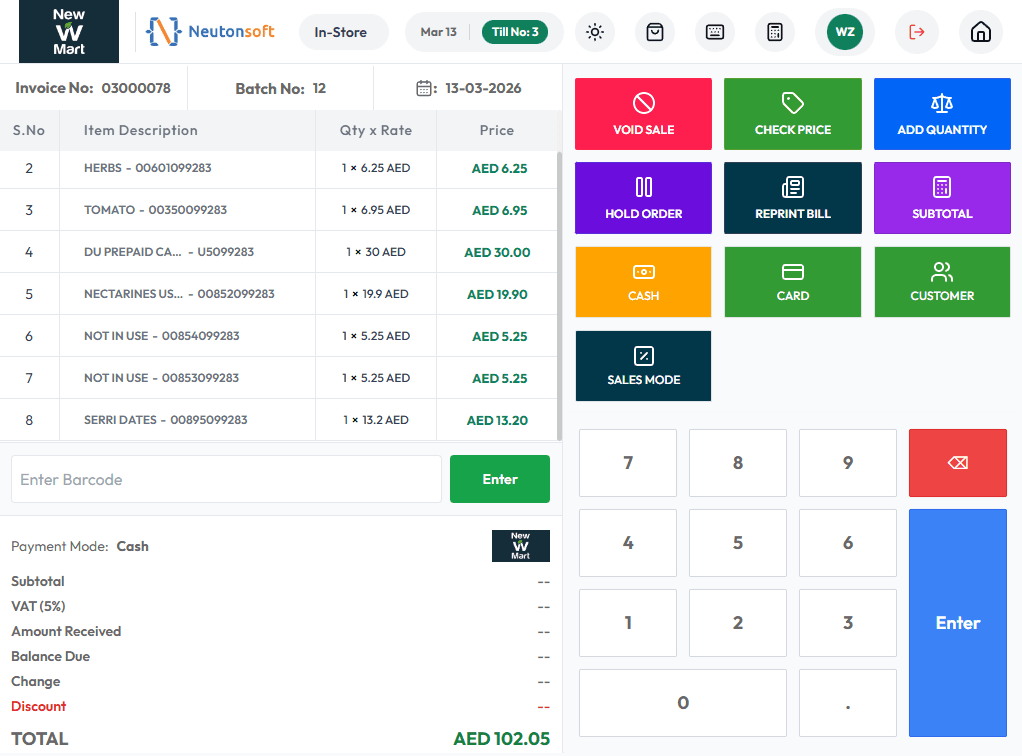The height and width of the screenshot is (756, 1022).
Task: Put order on hold with HOLD ORDER
Action: pyautogui.click(x=643, y=198)
